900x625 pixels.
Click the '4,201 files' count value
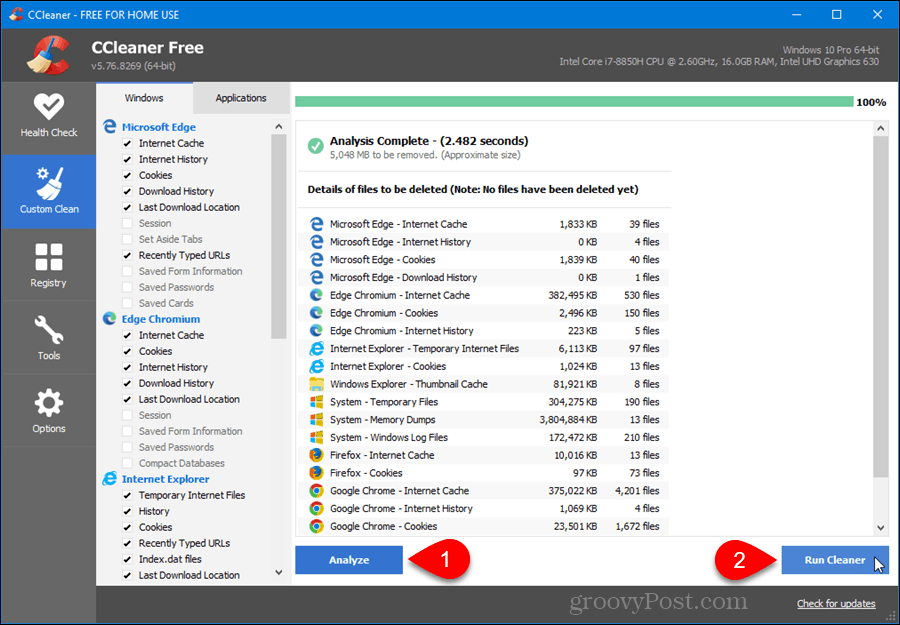[x=637, y=491]
